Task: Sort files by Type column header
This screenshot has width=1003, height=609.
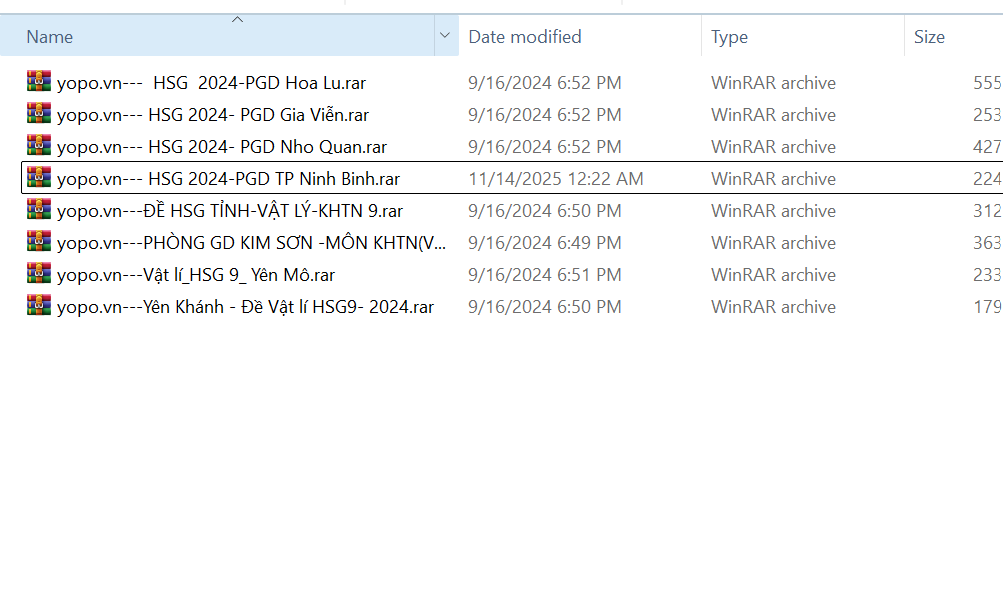Action: pos(730,37)
